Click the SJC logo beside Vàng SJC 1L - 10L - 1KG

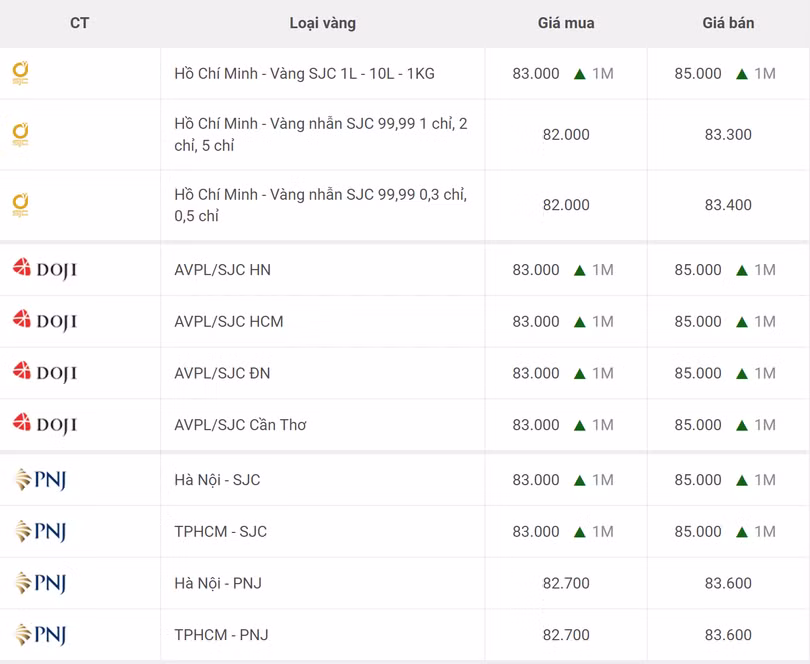[x=20, y=74]
